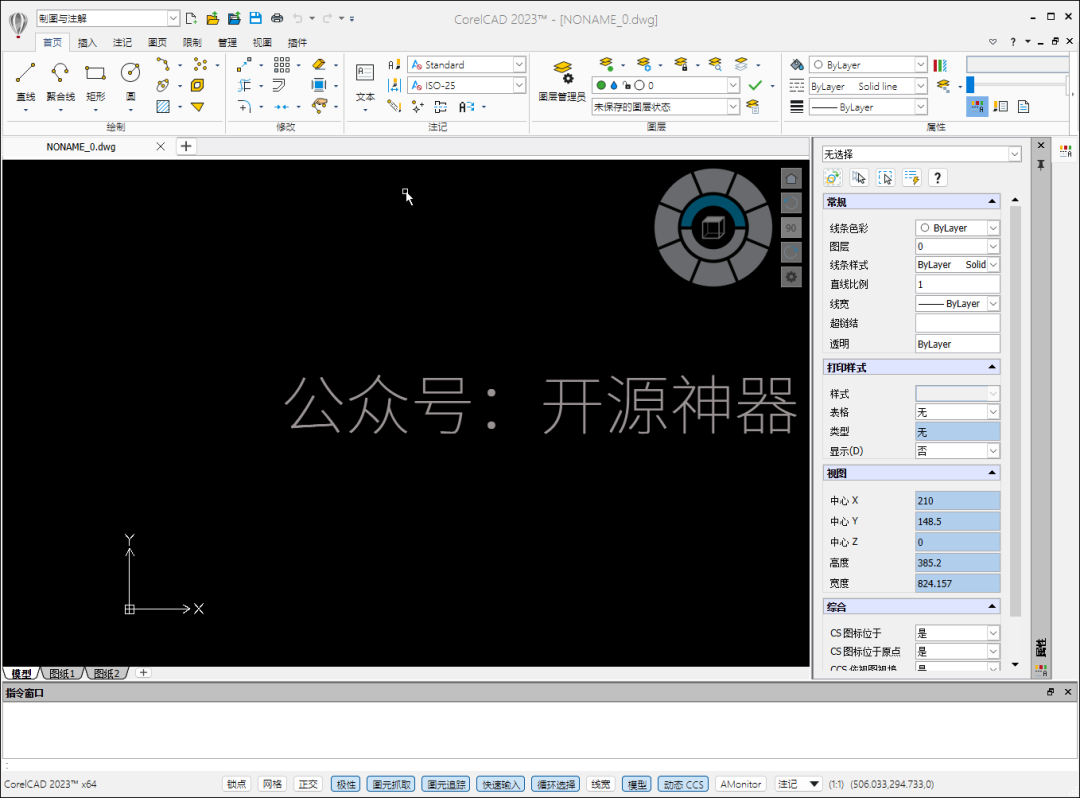Click the 超链结 hyperlink input field
The image size is (1080, 798).
click(x=957, y=323)
